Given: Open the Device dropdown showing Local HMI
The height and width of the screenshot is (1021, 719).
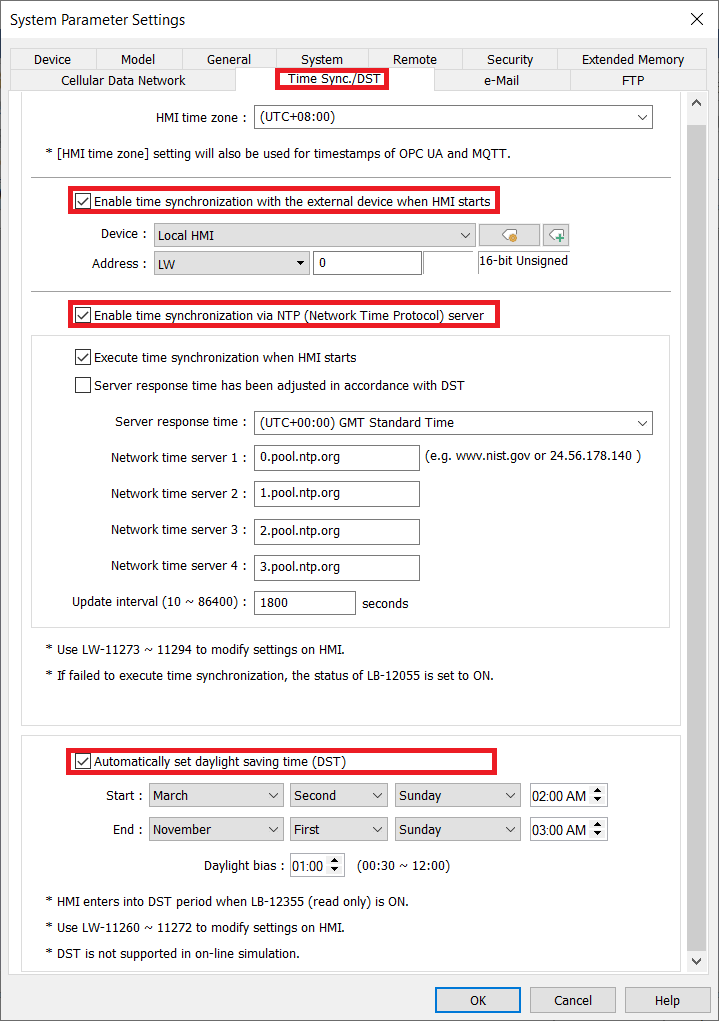Looking at the screenshot, I should pyautogui.click(x=314, y=235).
